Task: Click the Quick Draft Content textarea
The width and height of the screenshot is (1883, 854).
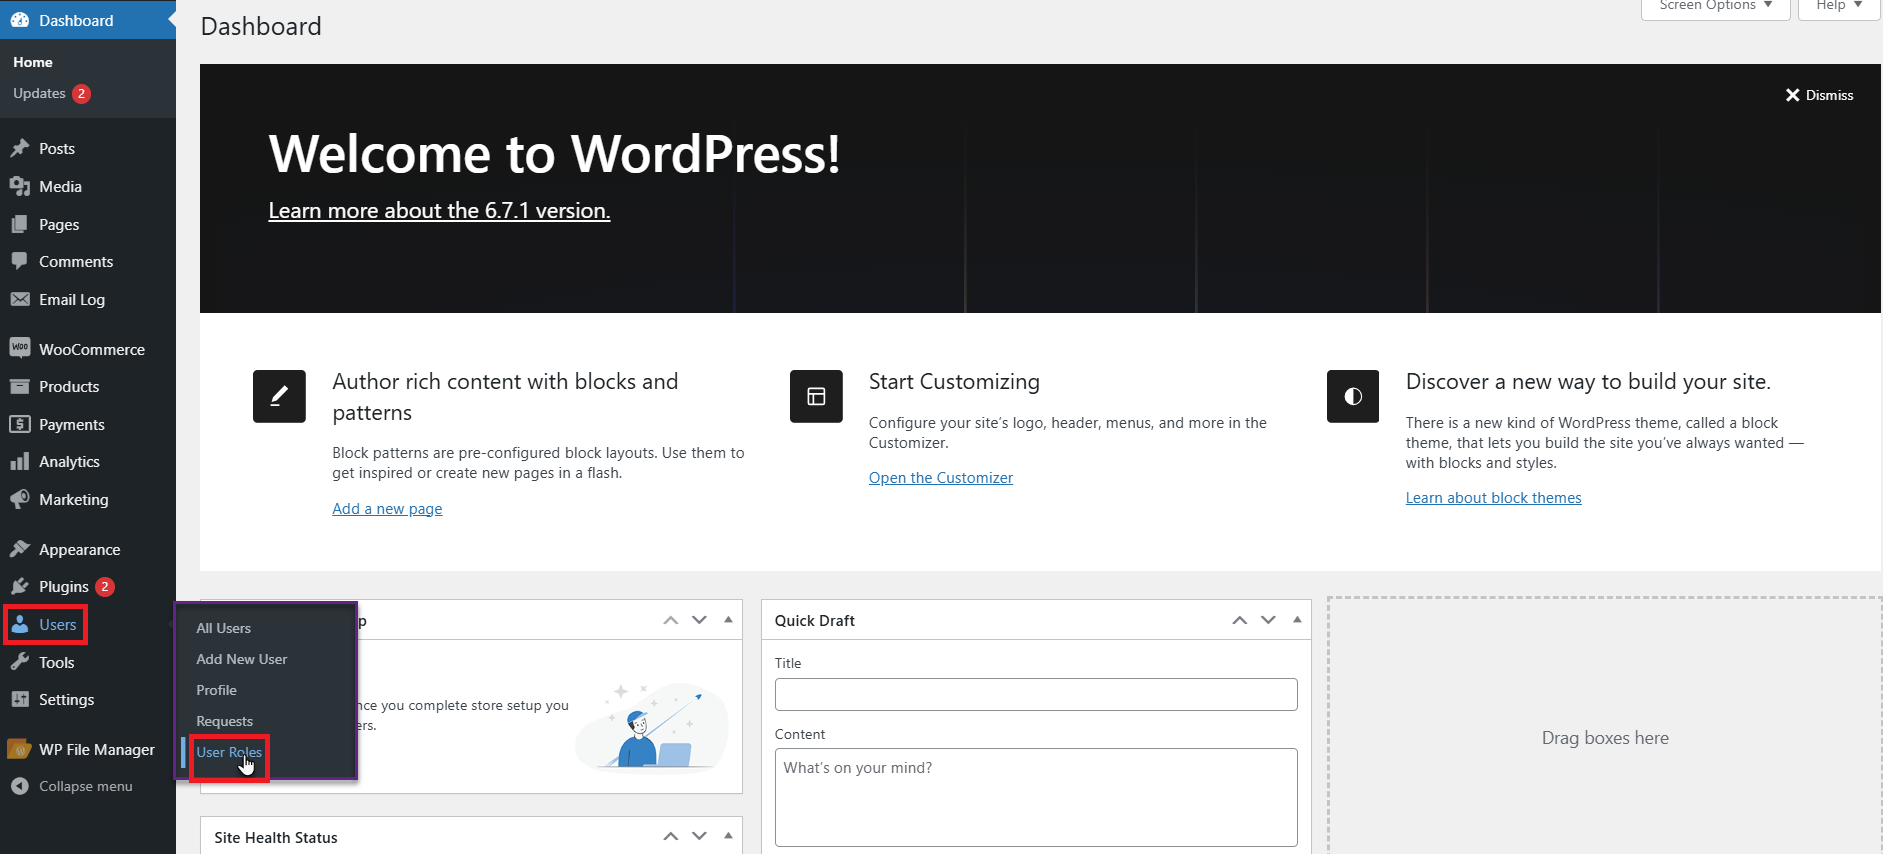Action: point(1036,797)
